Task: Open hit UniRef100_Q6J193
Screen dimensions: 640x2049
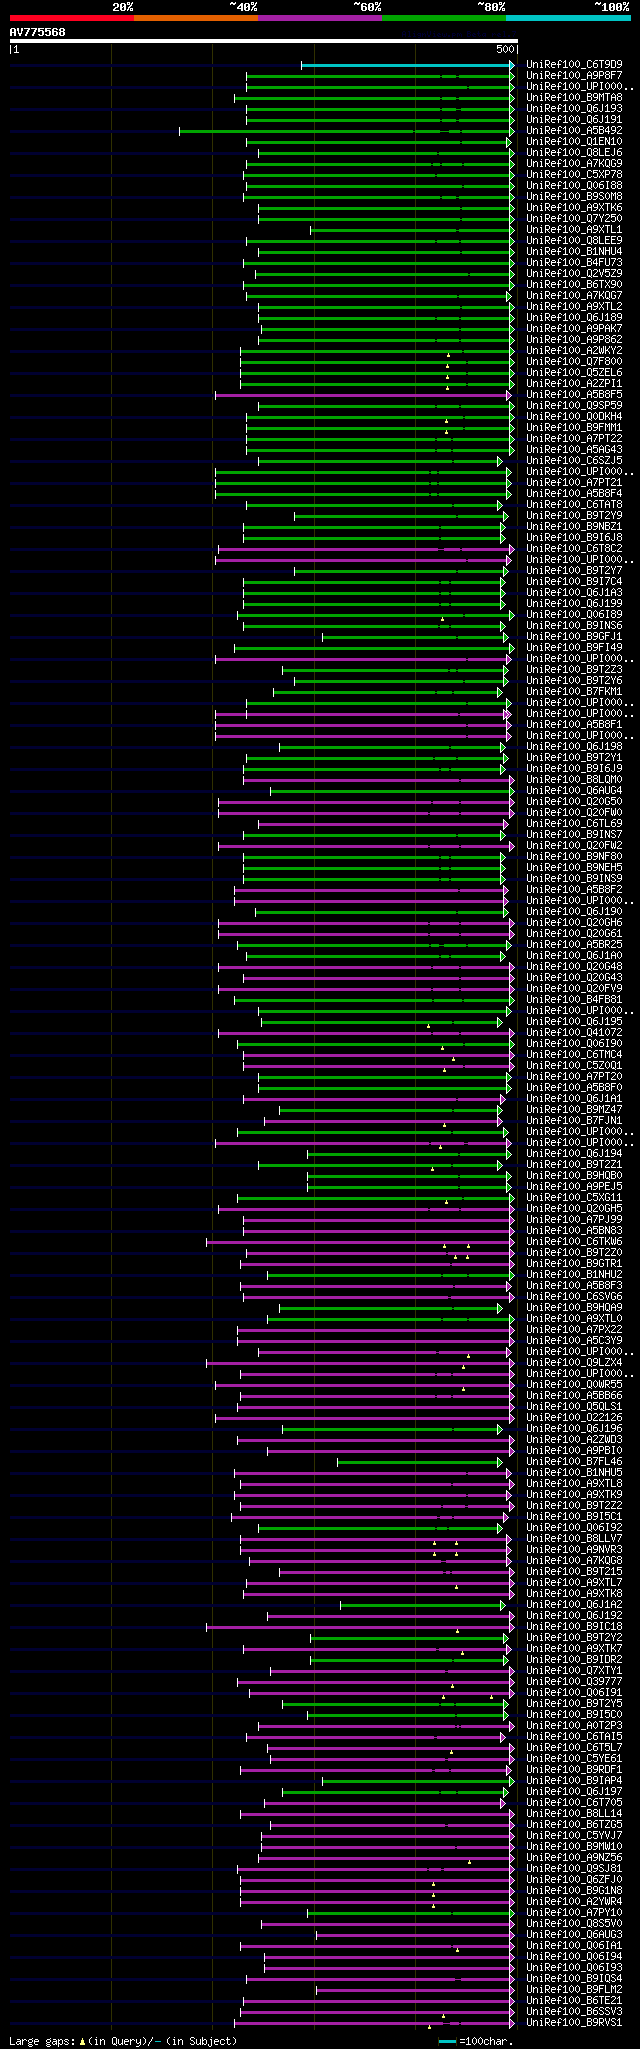Action: tap(574, 109)
